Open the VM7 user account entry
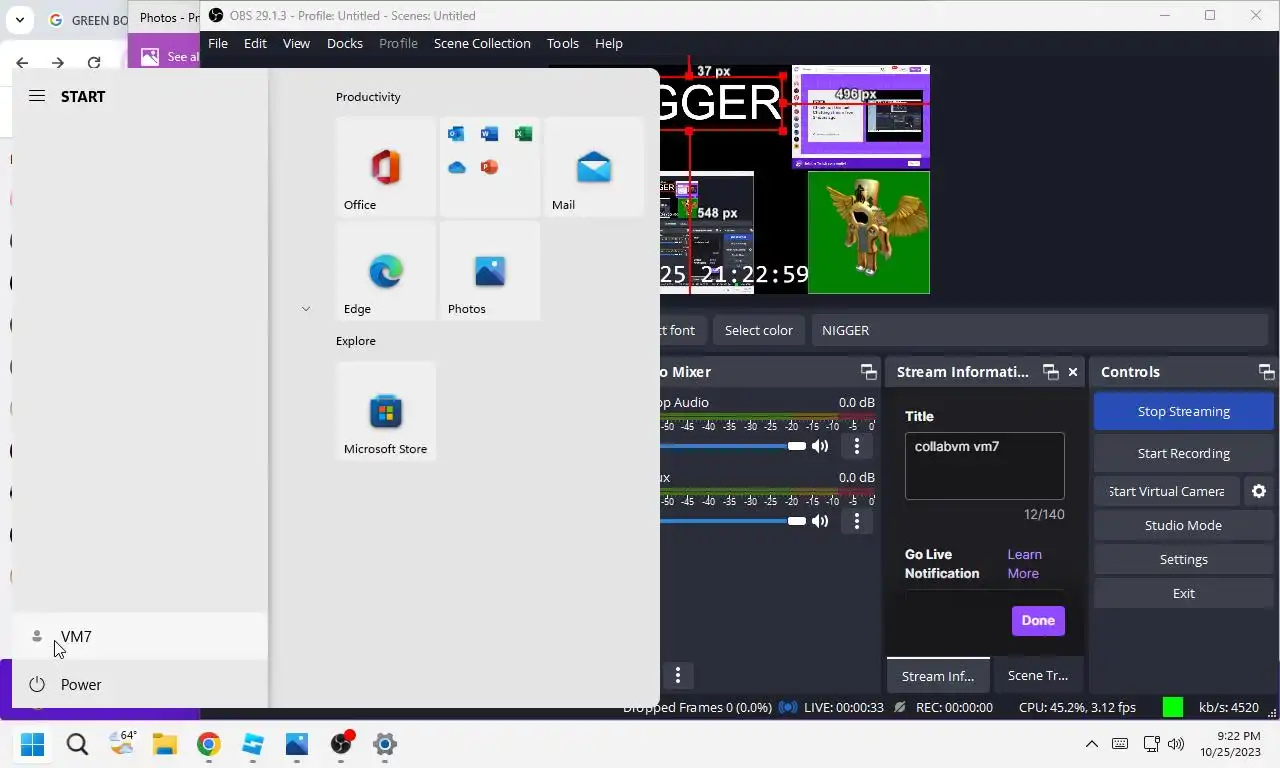Viewport: 1280px width, 768px height. [x=140, y=636]
